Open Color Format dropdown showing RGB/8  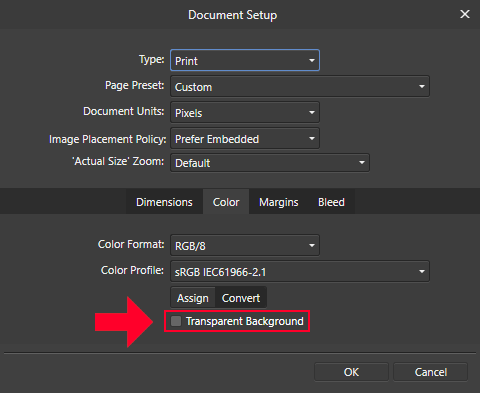click(245, 245)
